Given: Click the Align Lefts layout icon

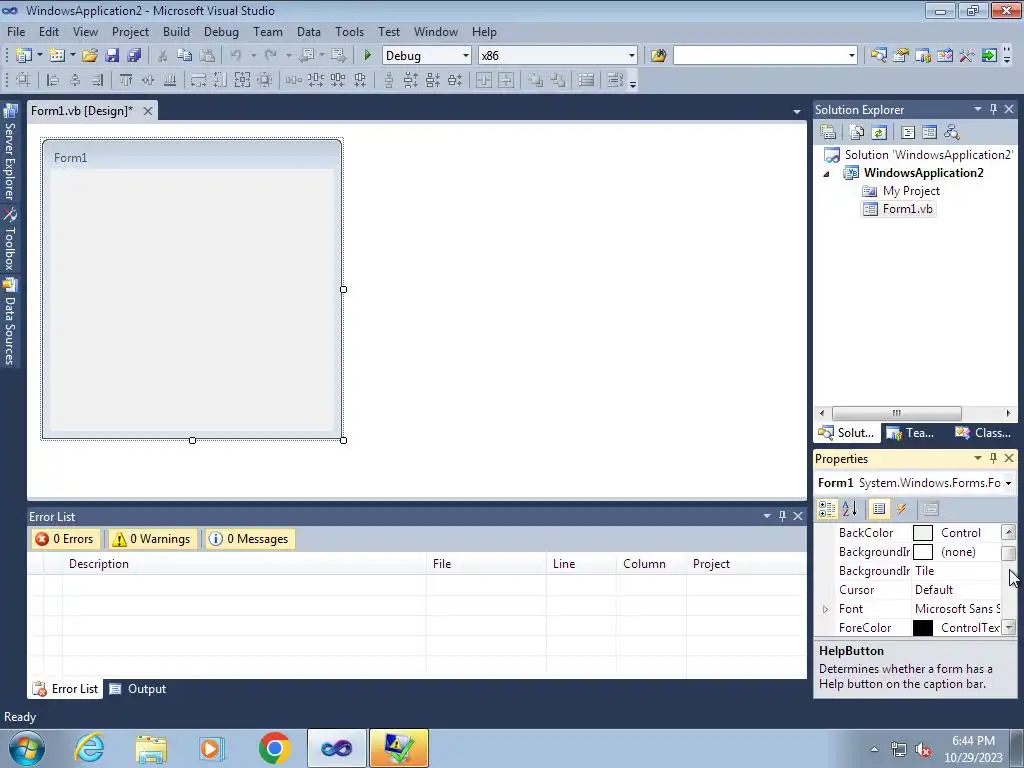Looking at the screenshot, I should pos(53,80).
